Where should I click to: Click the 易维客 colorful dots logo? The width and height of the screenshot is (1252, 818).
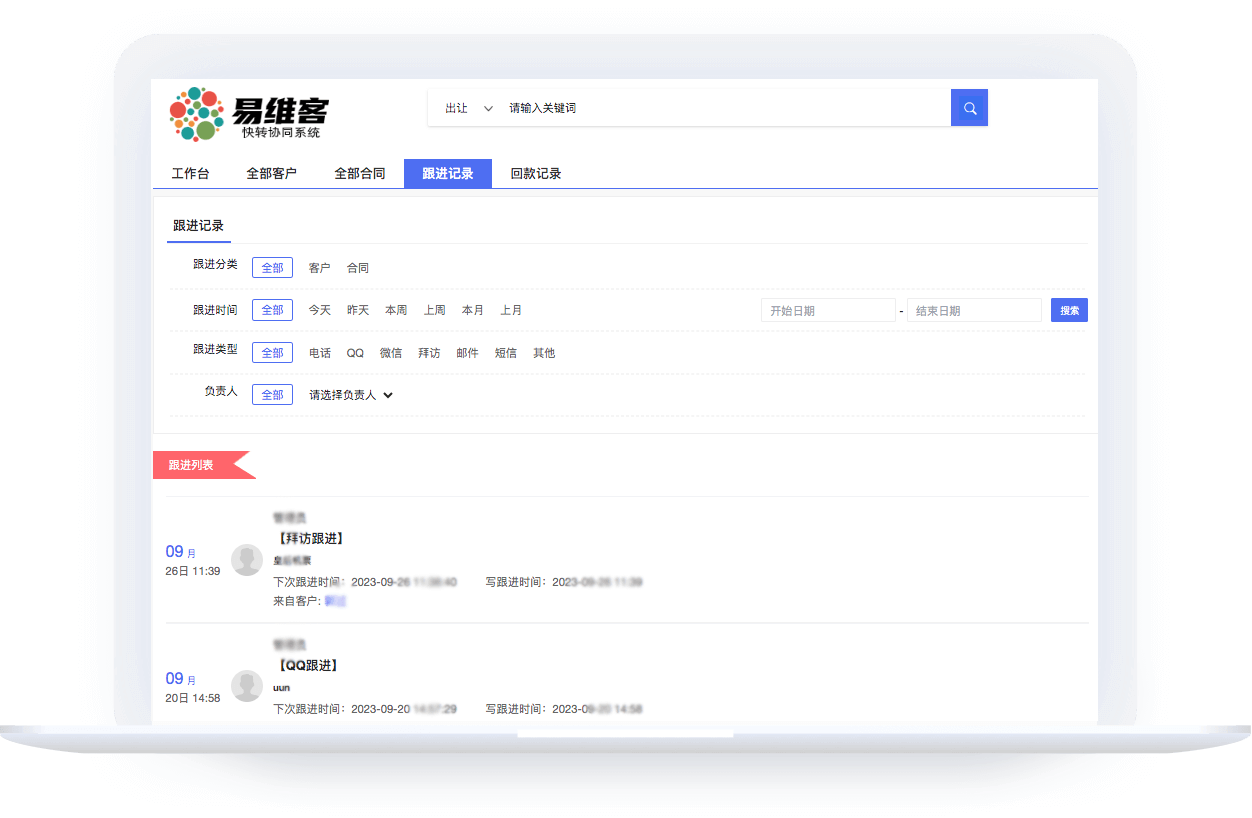click(196, 114)
